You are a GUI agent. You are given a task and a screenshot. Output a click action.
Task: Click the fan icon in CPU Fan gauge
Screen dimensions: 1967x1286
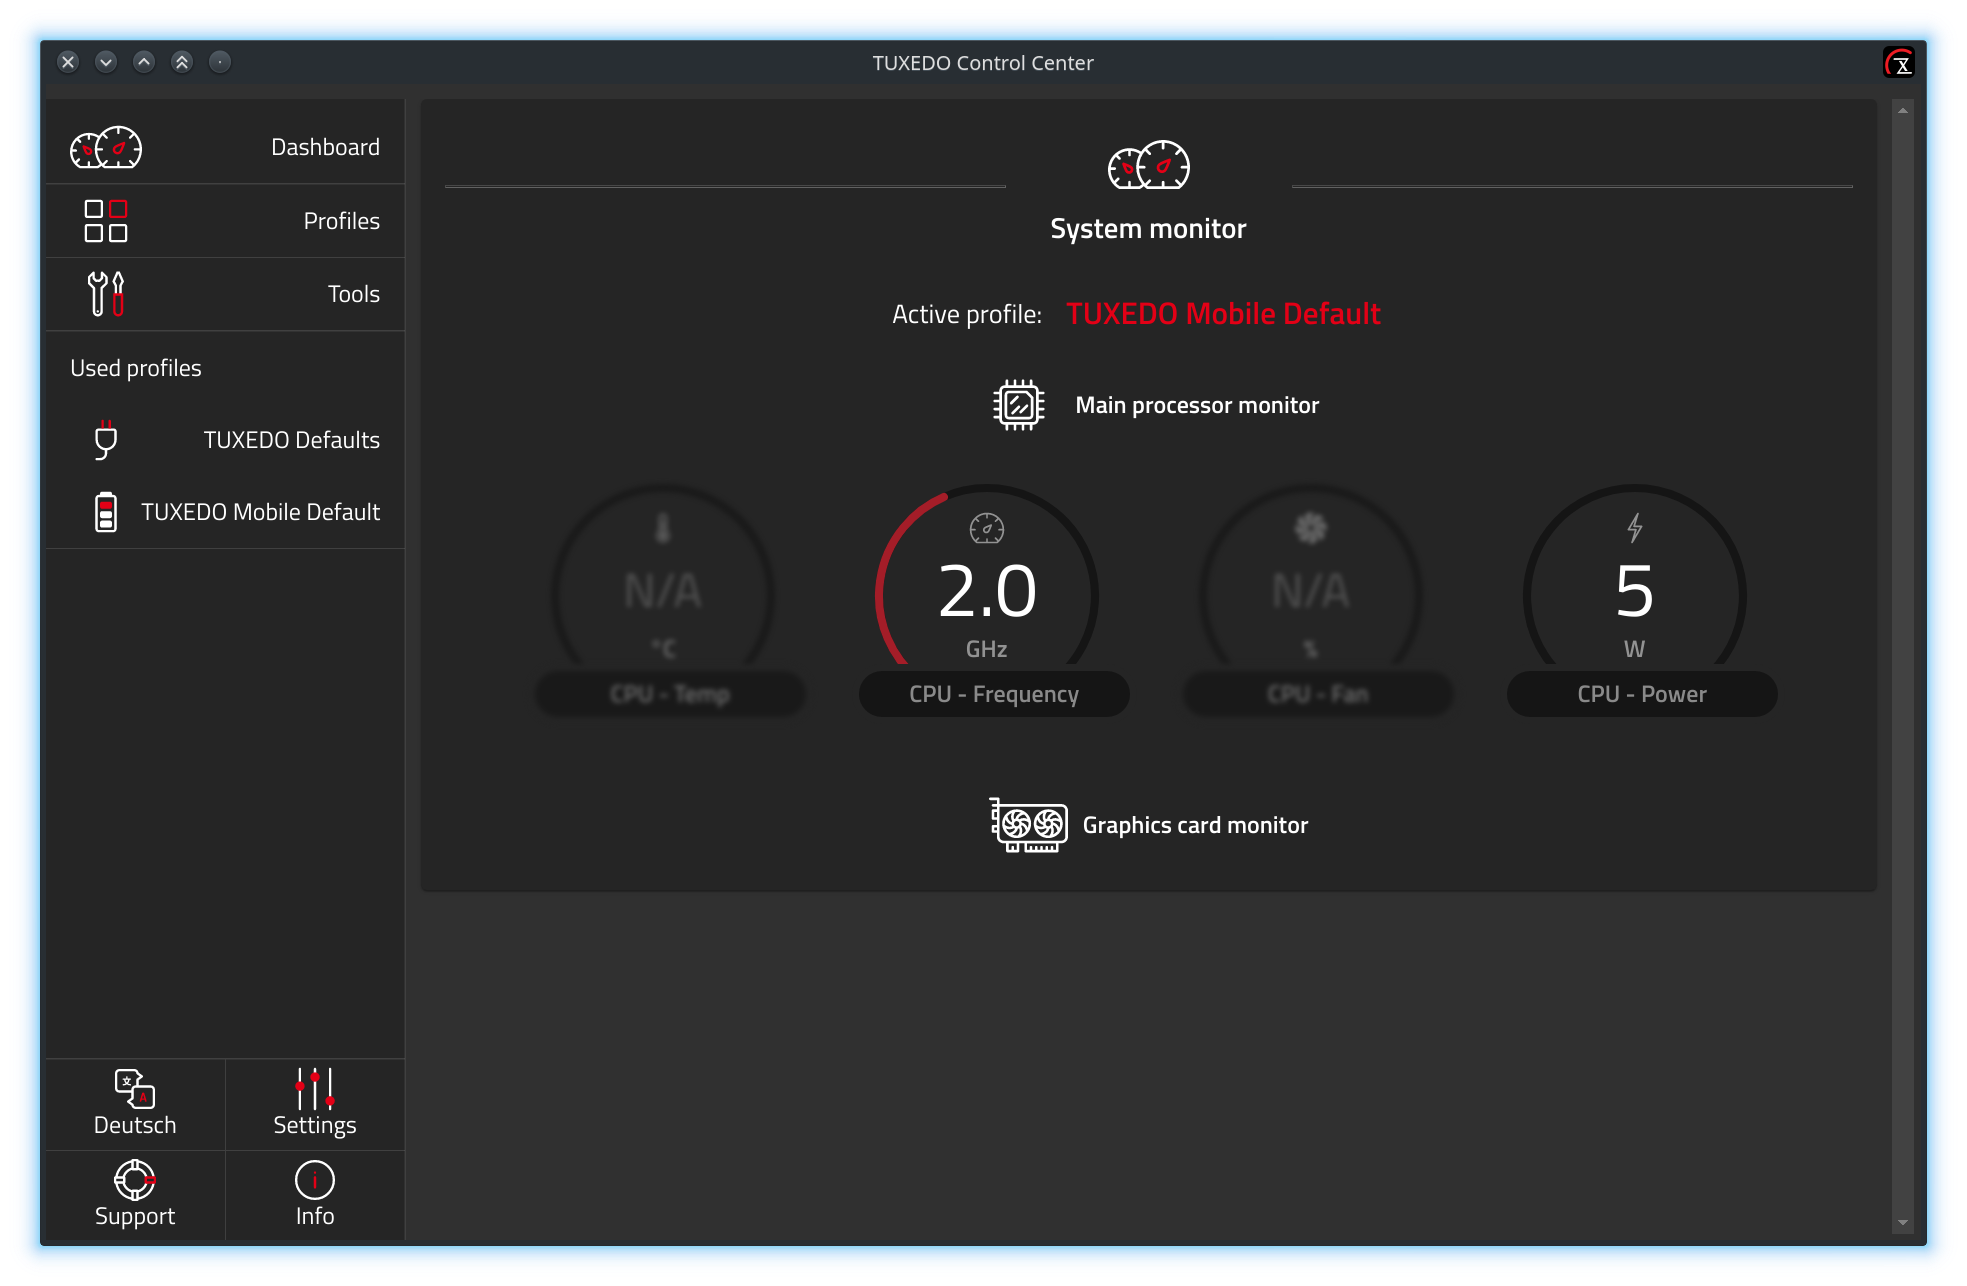(1311, 527)
